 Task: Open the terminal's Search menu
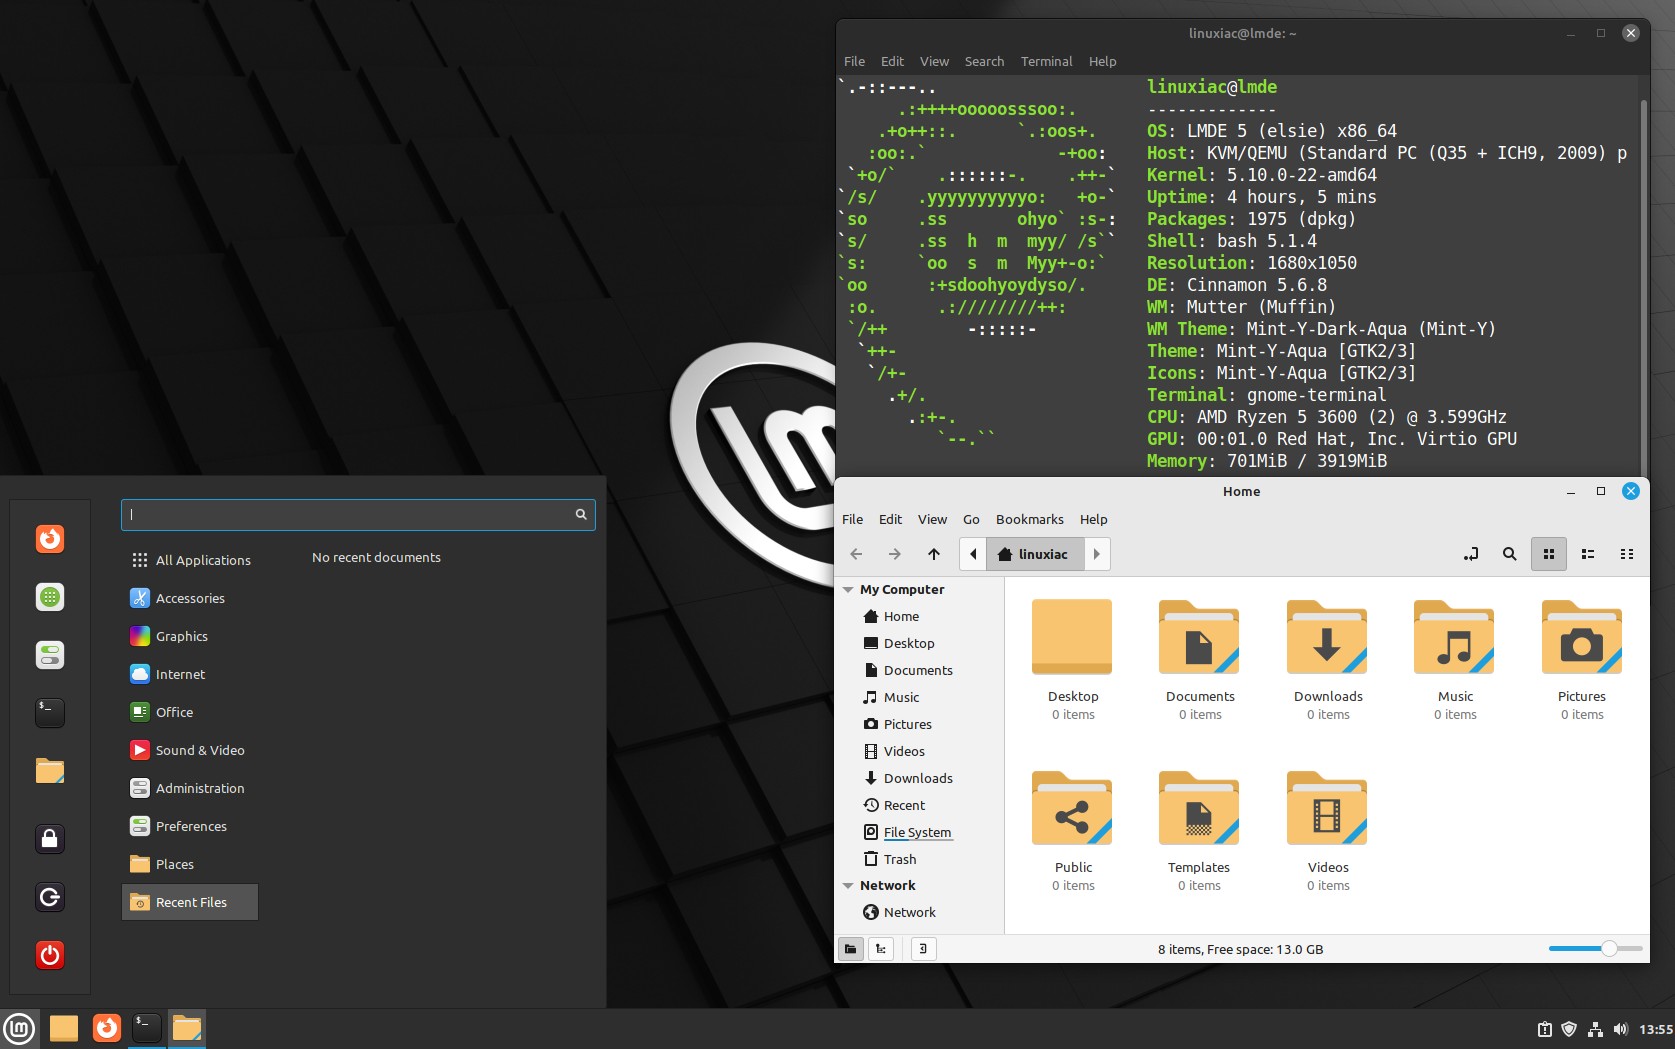click(x=984, y=61)
